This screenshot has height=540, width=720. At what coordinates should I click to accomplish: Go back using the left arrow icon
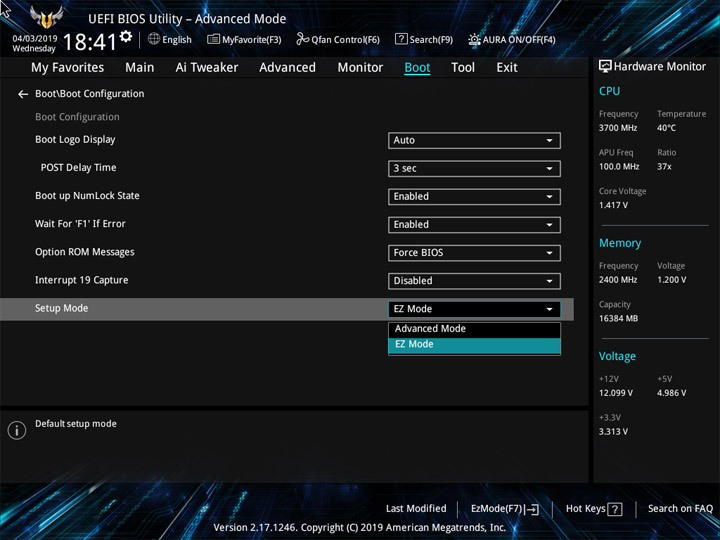point(23,94)
